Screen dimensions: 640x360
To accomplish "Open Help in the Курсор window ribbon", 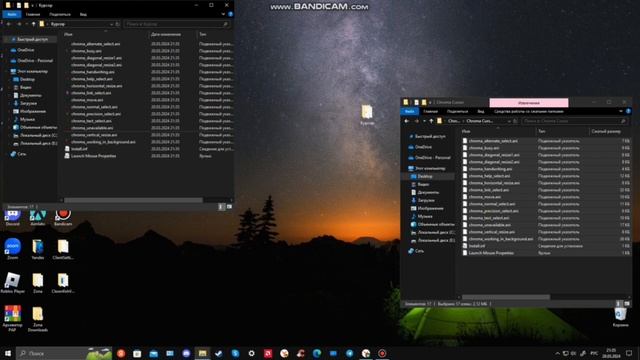I will tap(231, 14).
